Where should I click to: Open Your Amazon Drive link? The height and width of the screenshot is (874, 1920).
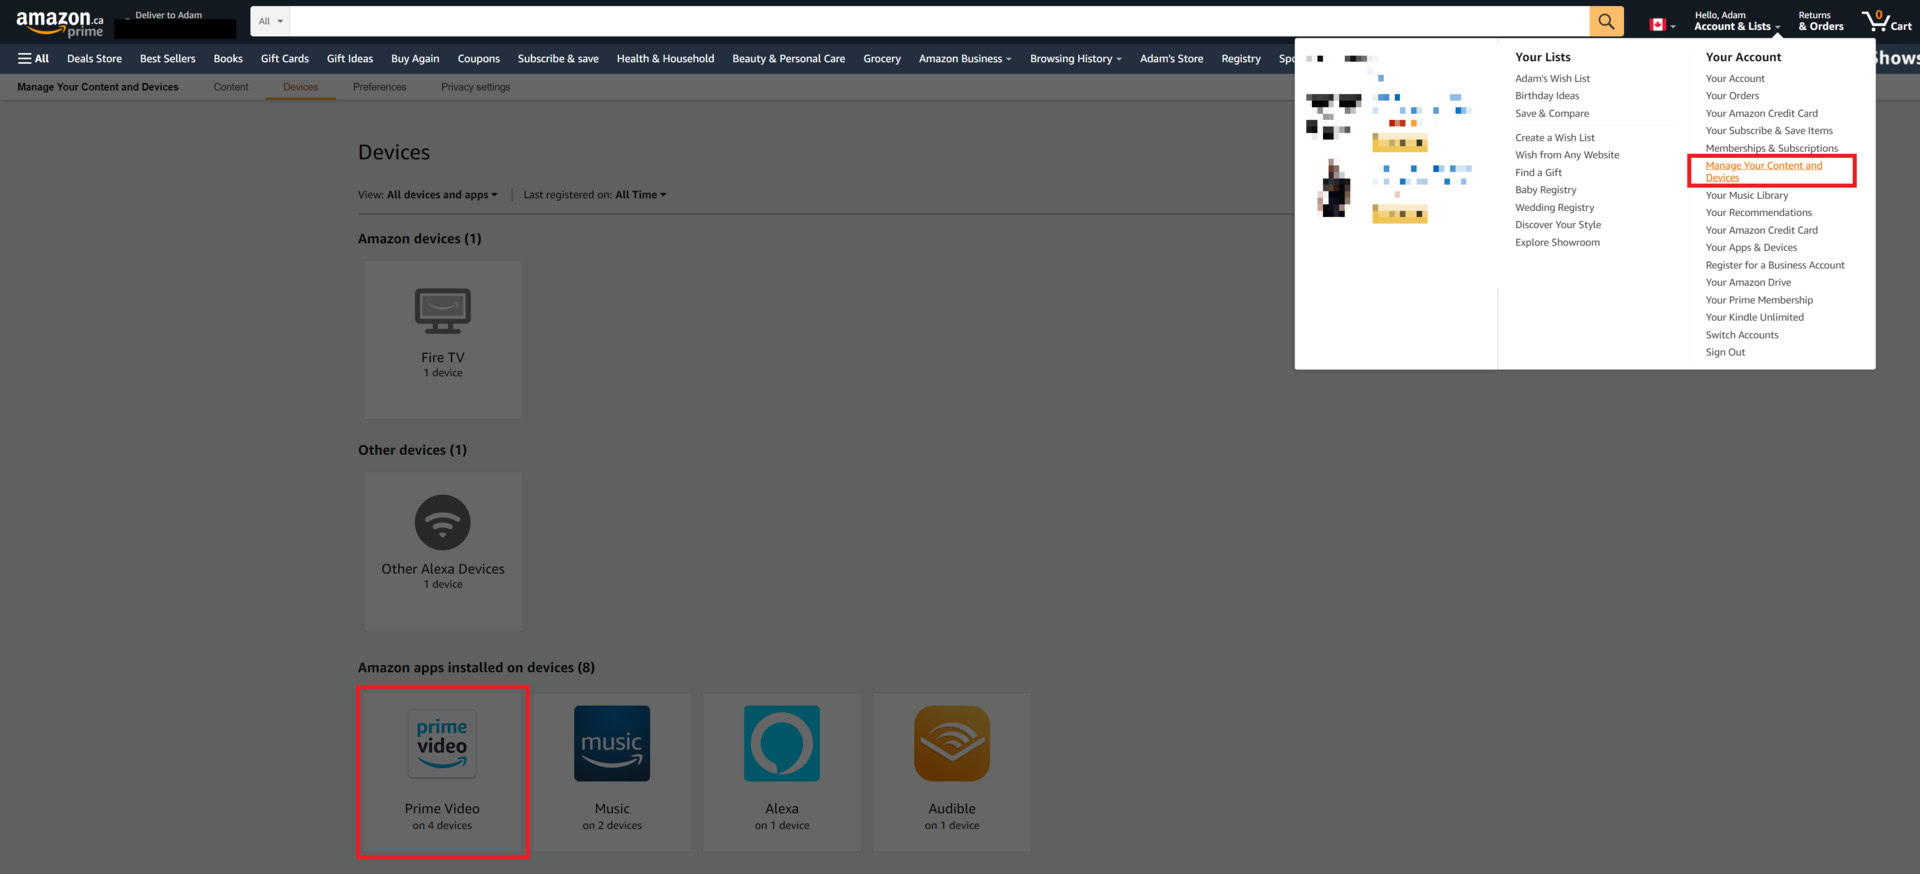(1748, 283)
